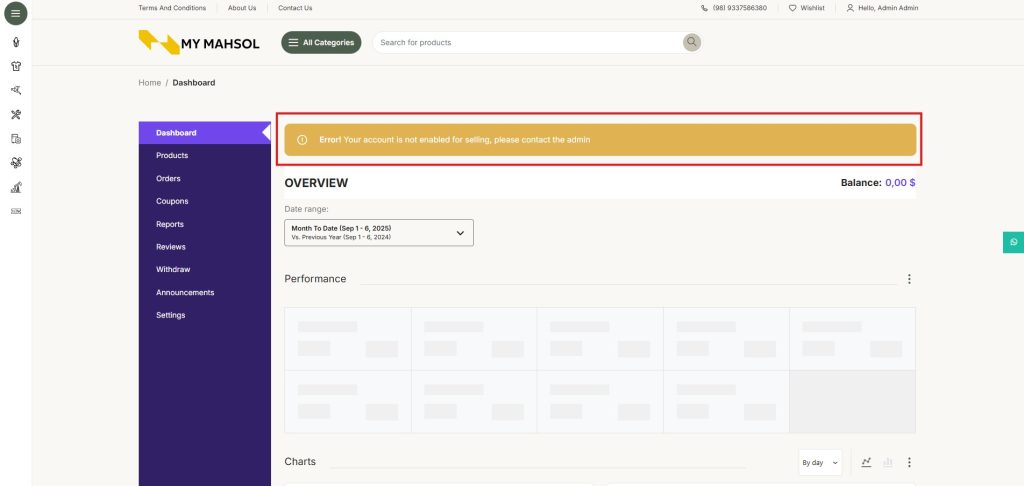The width and height of the screenshot is (1024, 486).
Task: Click the wrench and tools category icon
Action: (x=16, y=115)
